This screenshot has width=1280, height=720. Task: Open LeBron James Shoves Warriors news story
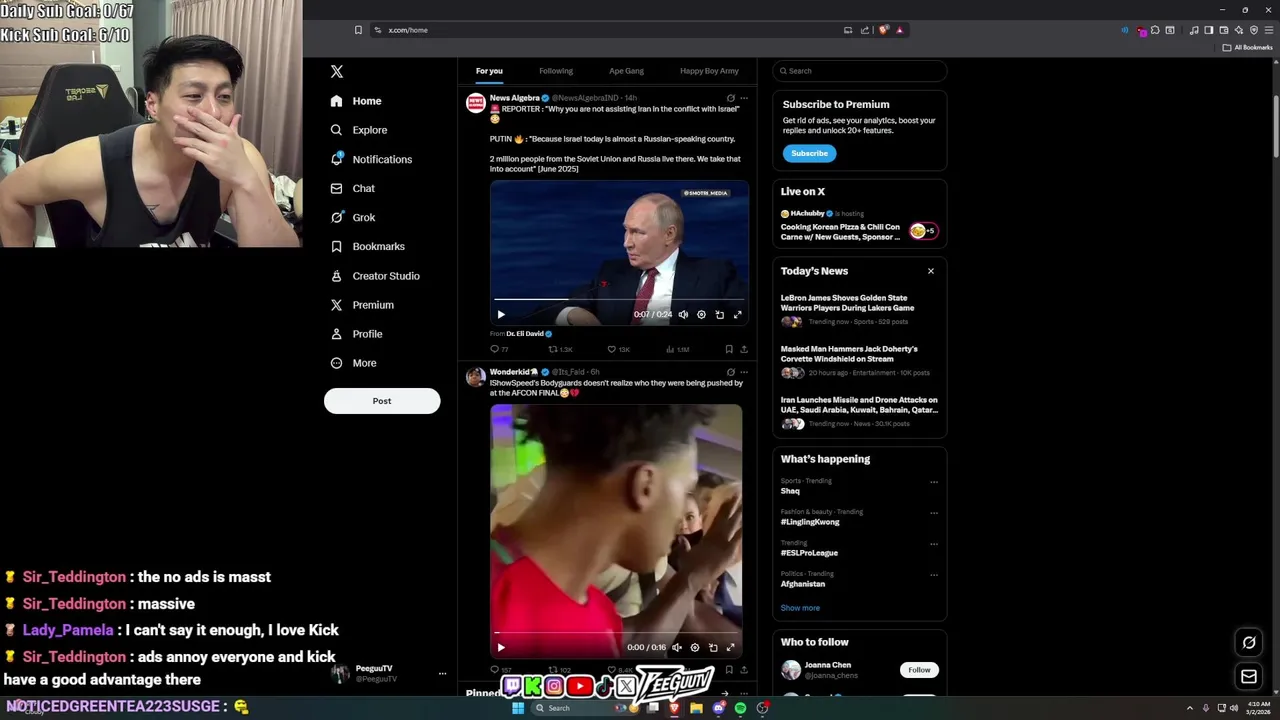[859, 310]
